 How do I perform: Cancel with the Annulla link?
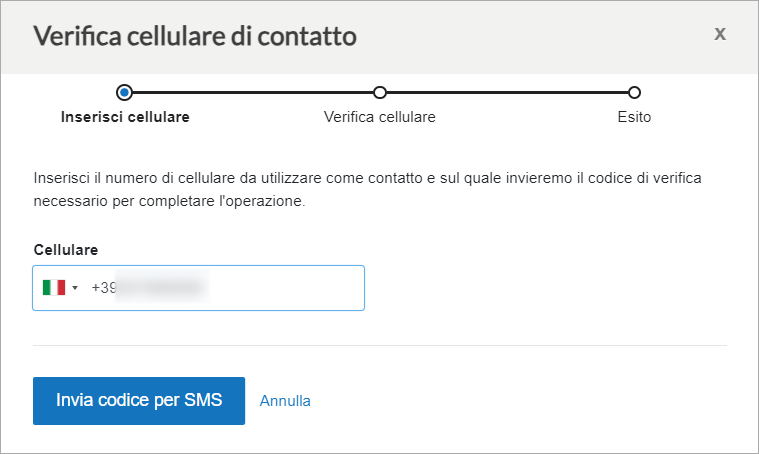click(285, 401)
